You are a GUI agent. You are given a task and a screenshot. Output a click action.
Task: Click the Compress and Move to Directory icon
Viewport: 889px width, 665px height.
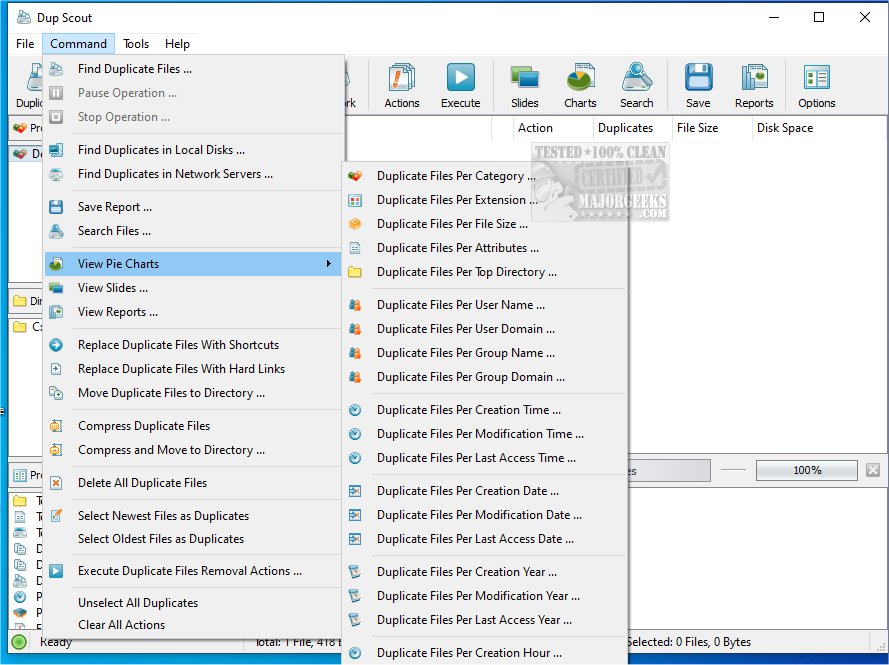(56, 450)
